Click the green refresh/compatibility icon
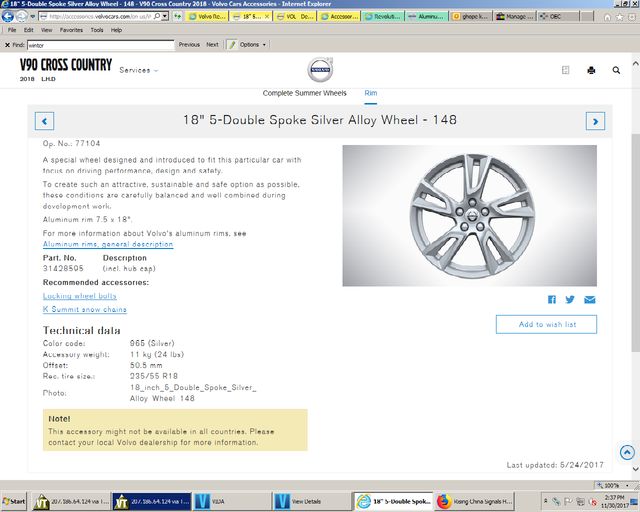Screen dimensions: 640x512 [177, 16]
